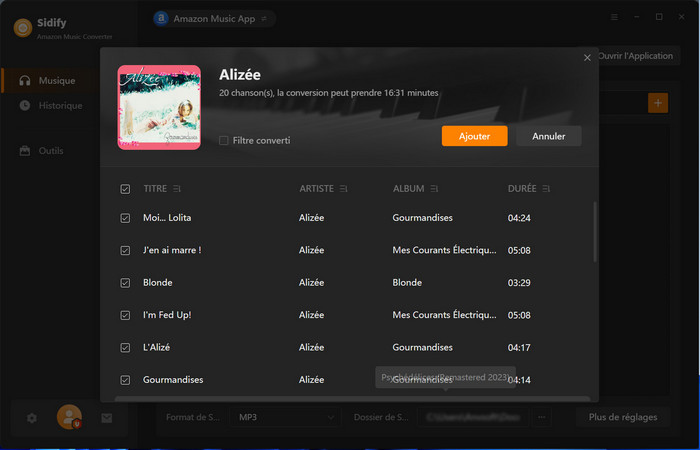700x450 pixels.
Task: Open the Historique section in sidebar
Action: click(59, 106)
